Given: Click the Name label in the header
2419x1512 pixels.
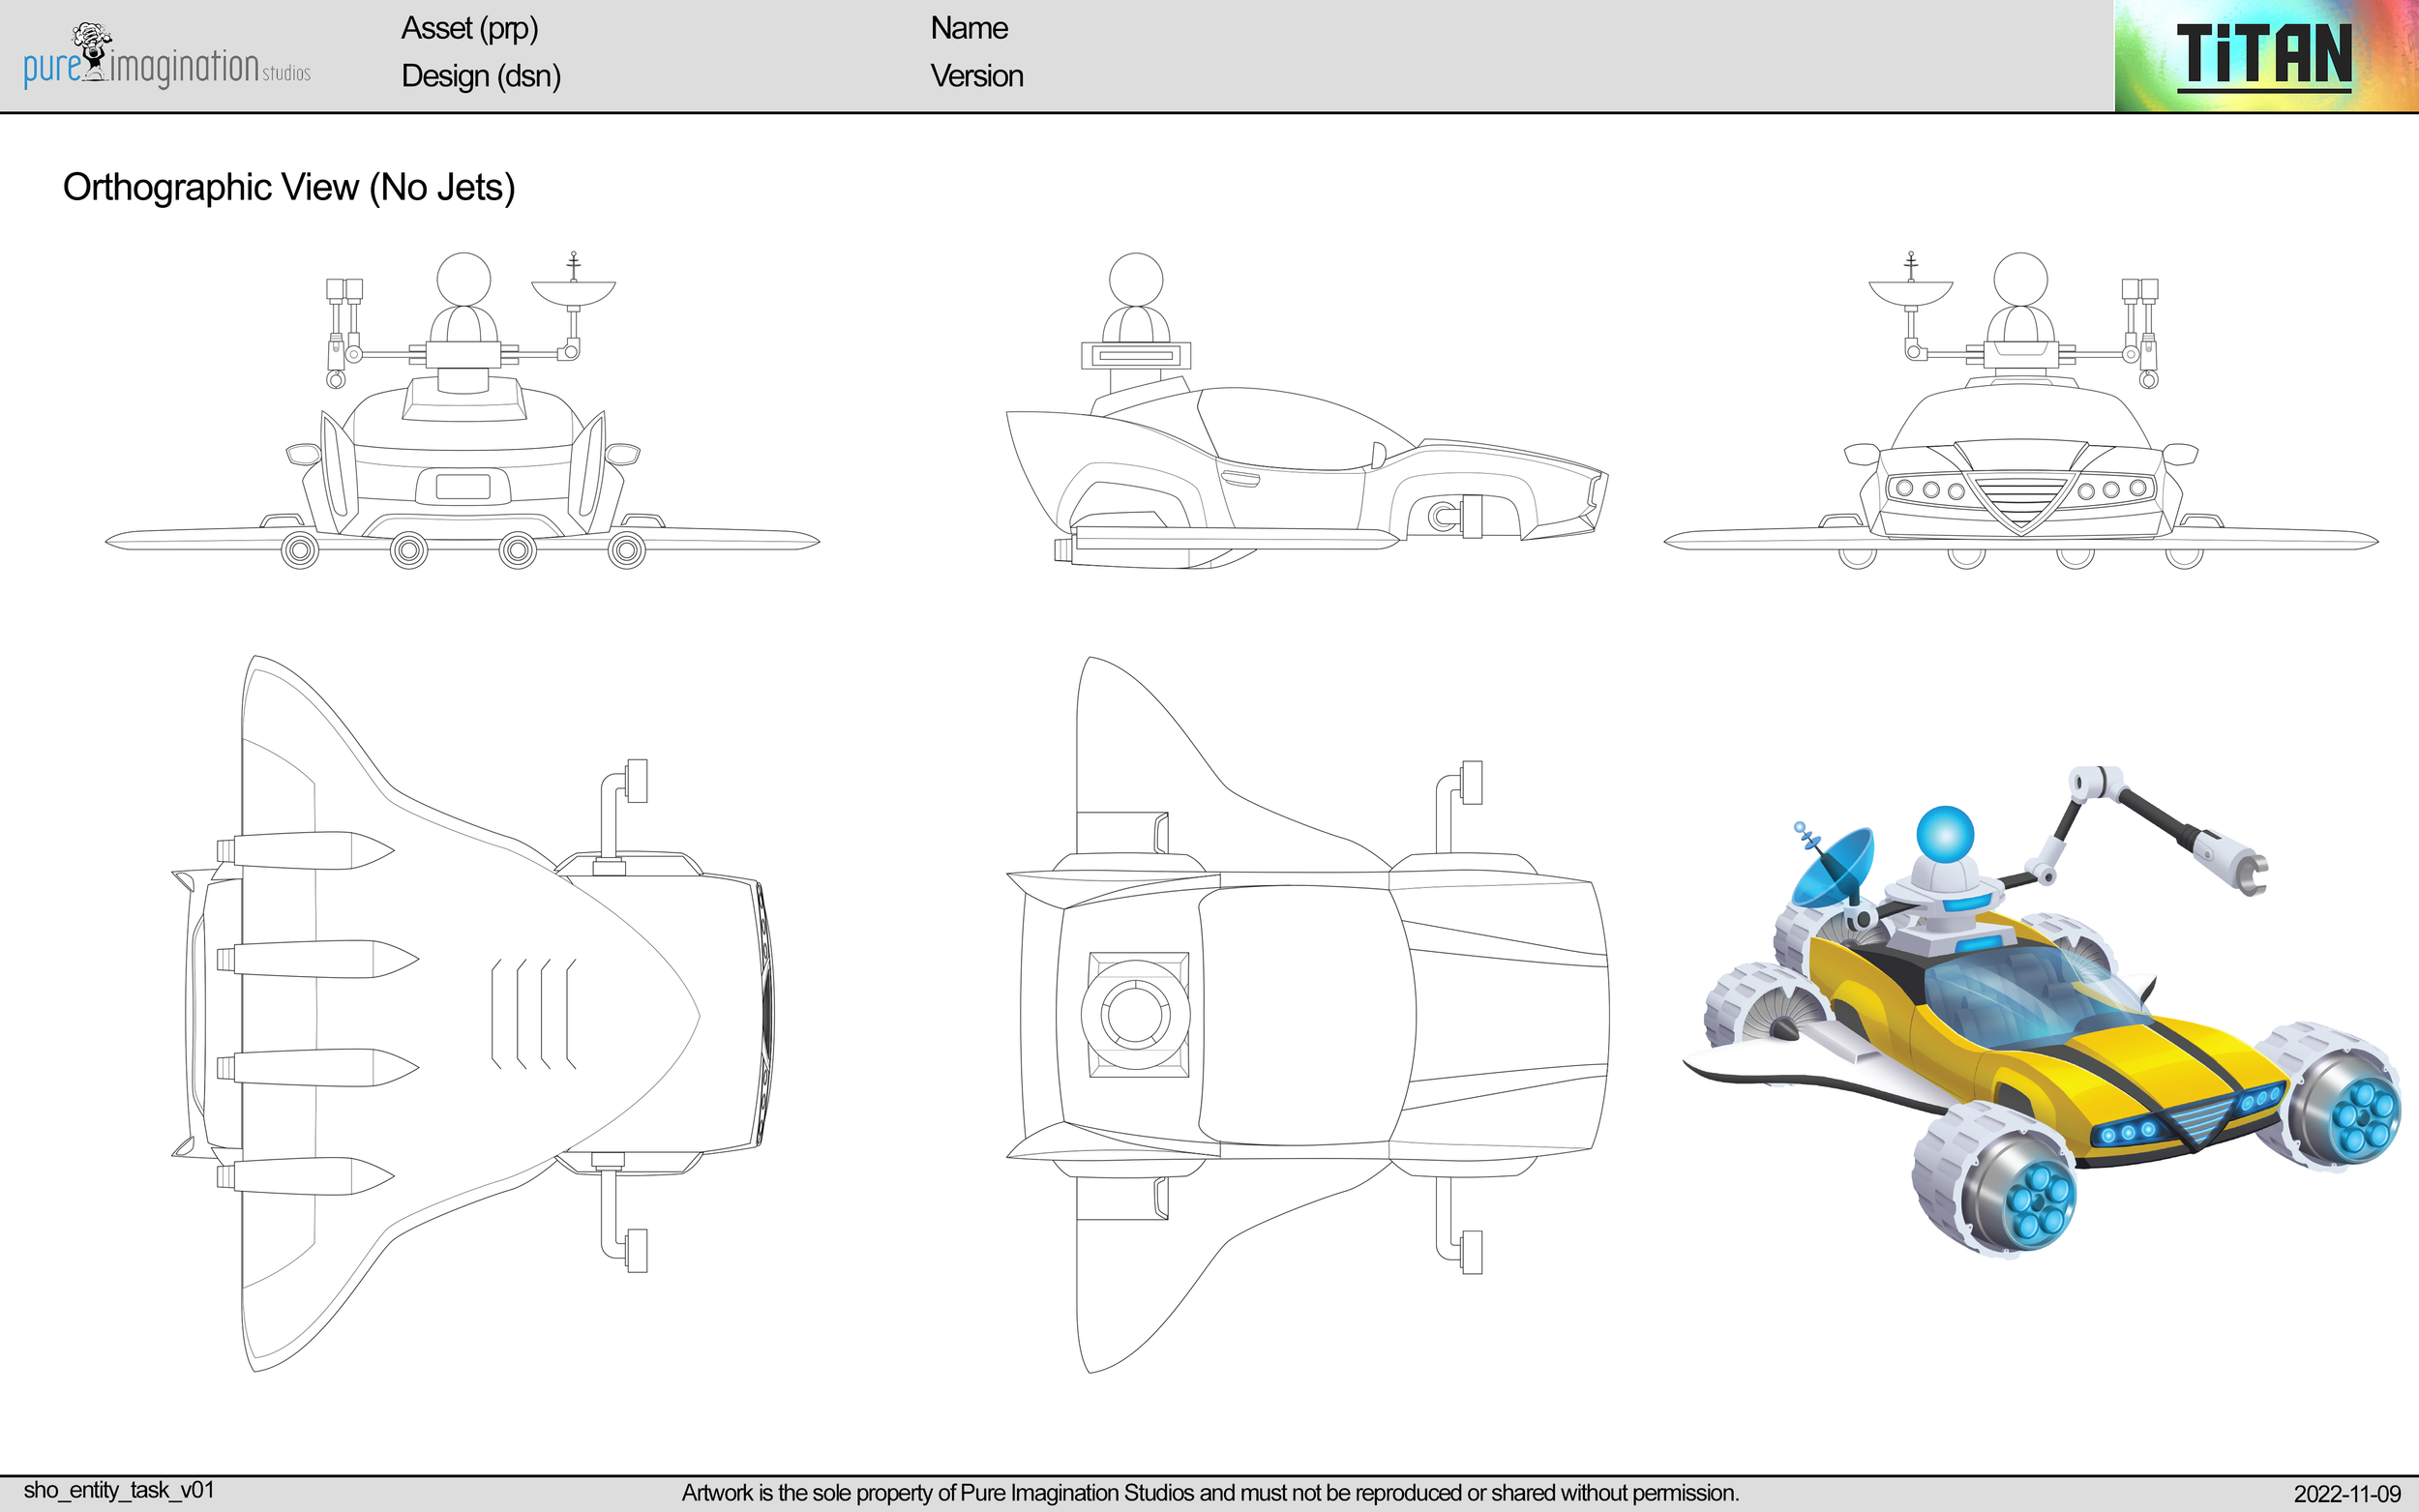Looking at the screenshot, I should [x=968, y=28].
